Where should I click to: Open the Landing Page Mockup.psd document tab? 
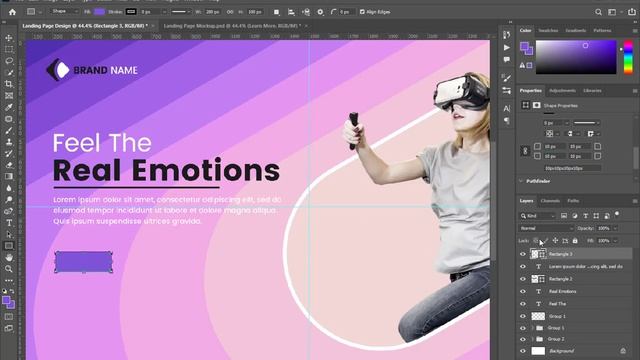[x=231, y=26]
